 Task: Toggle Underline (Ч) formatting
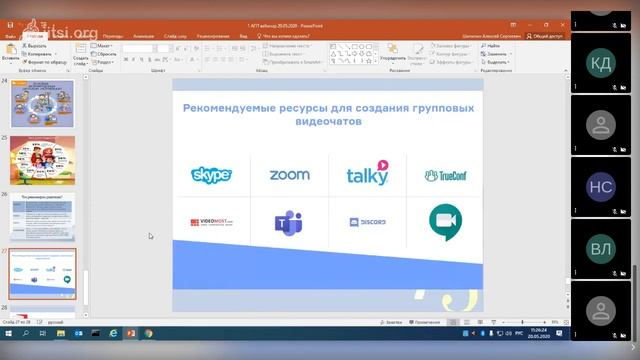pyautogui.click(x=141, y=60)
